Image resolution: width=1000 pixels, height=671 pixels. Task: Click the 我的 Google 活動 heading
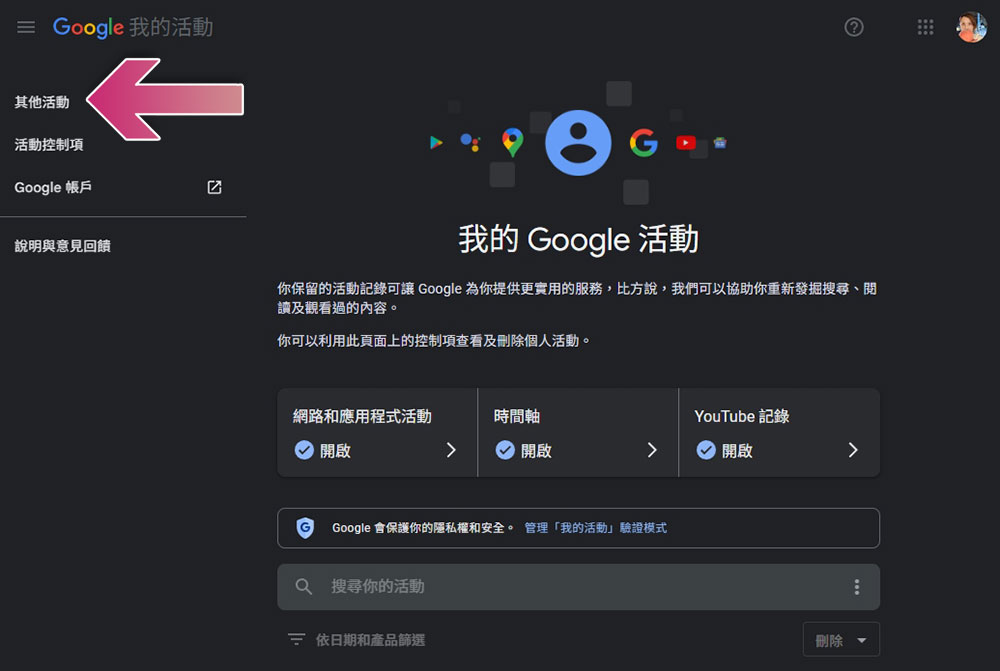[x=578, y=240]
